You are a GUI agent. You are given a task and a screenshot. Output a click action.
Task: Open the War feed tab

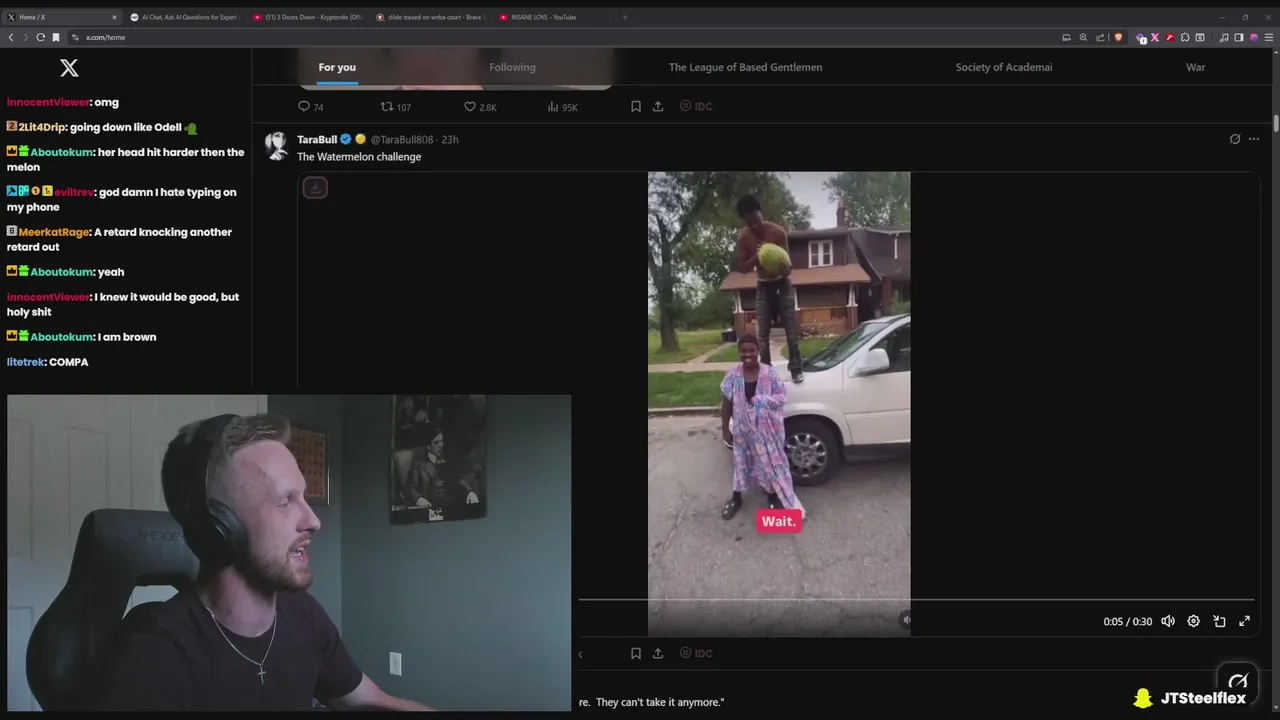[x=1195, y=67]
